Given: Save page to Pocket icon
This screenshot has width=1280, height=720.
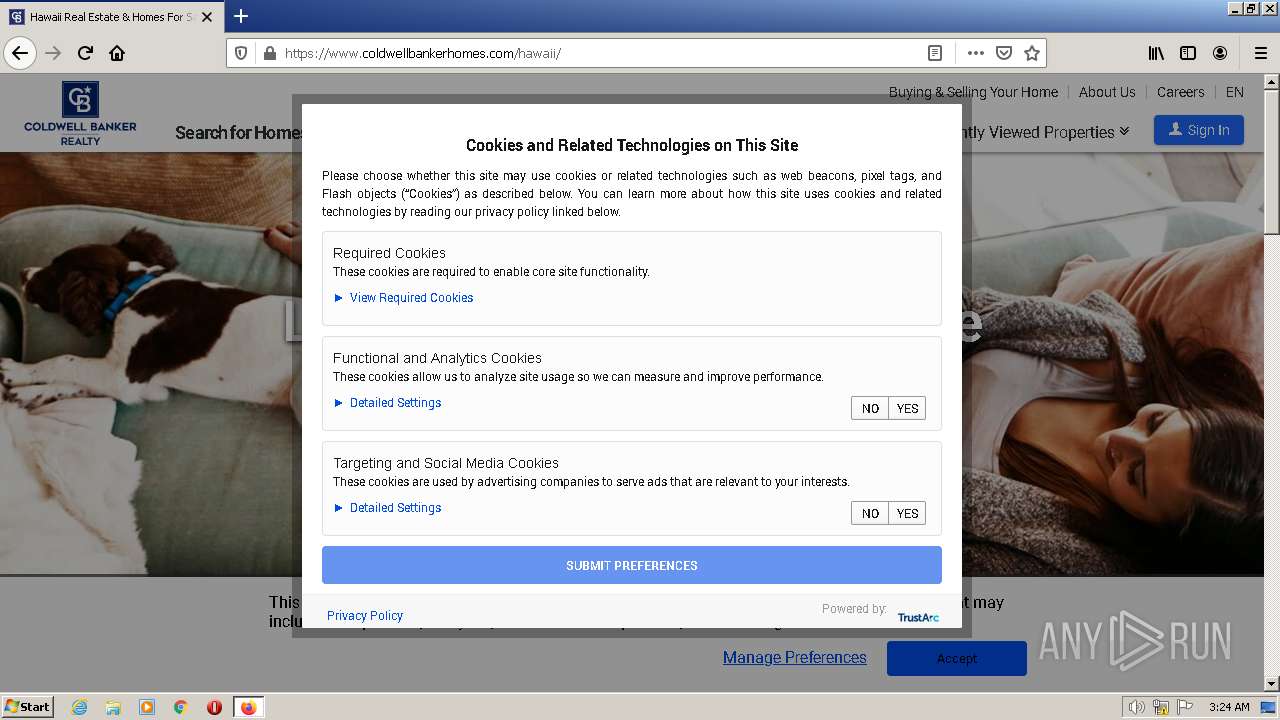Looking at the screenshot, I should coord(1004,53).
